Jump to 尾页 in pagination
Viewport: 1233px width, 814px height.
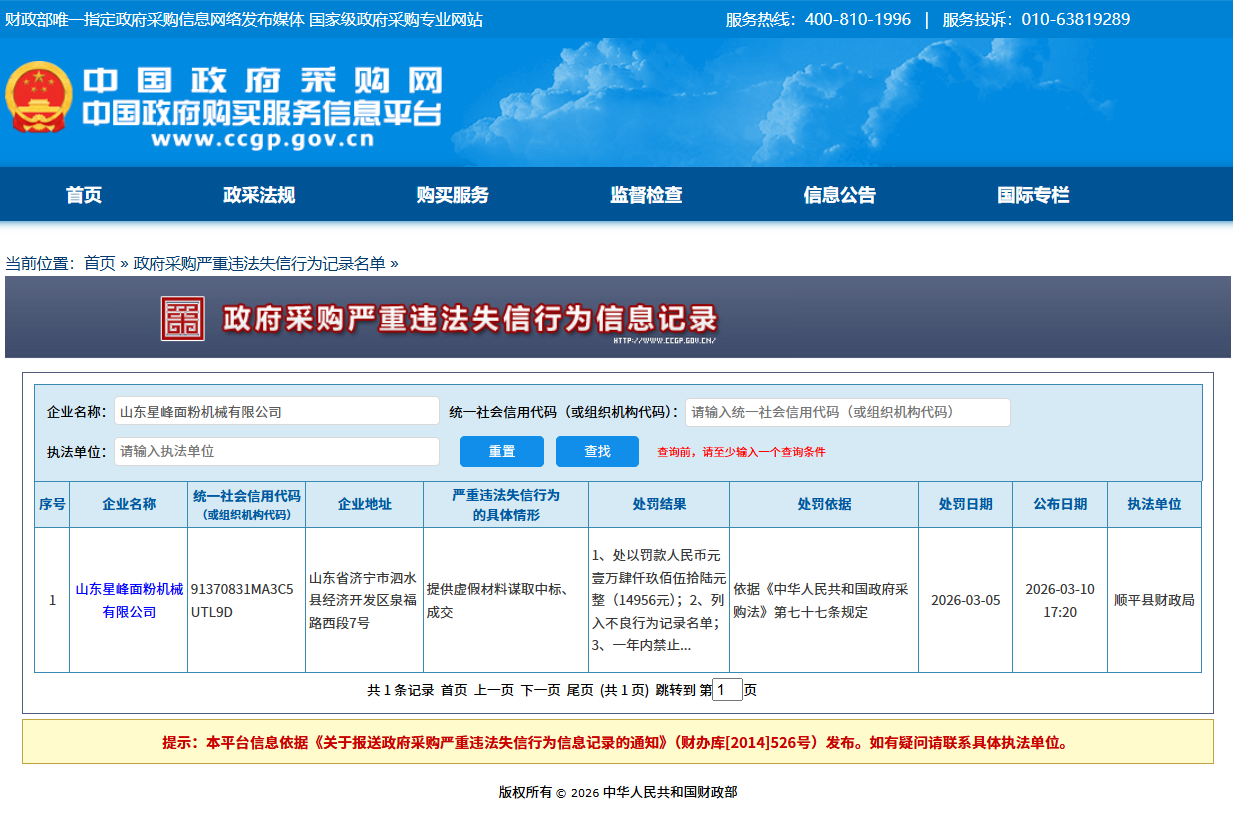(580, 690)
